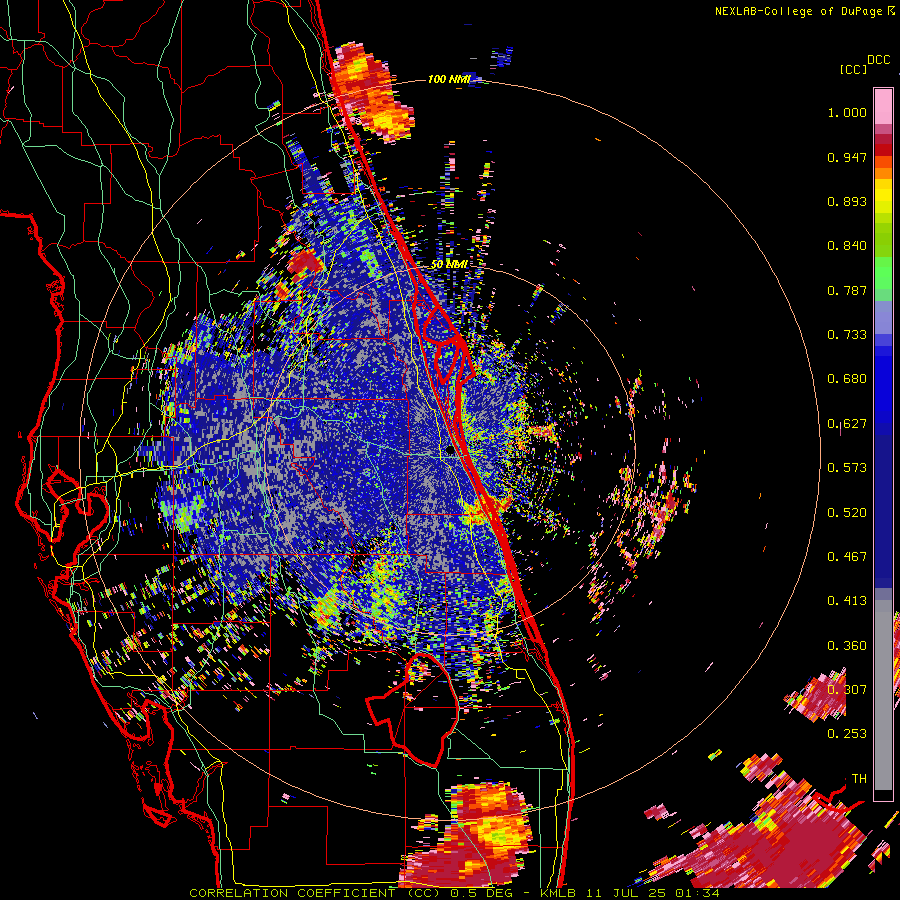The height and width of the screenshot is (900, 900).
Task: Pick the yellow band on the color scale
Action: click(883, 196)
